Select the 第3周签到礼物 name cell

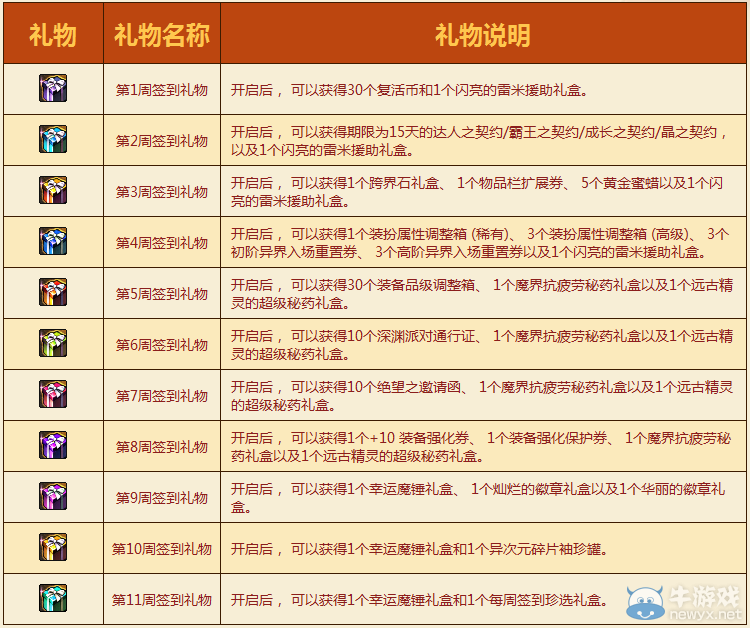pyautogui.click(x=162, y=191)
